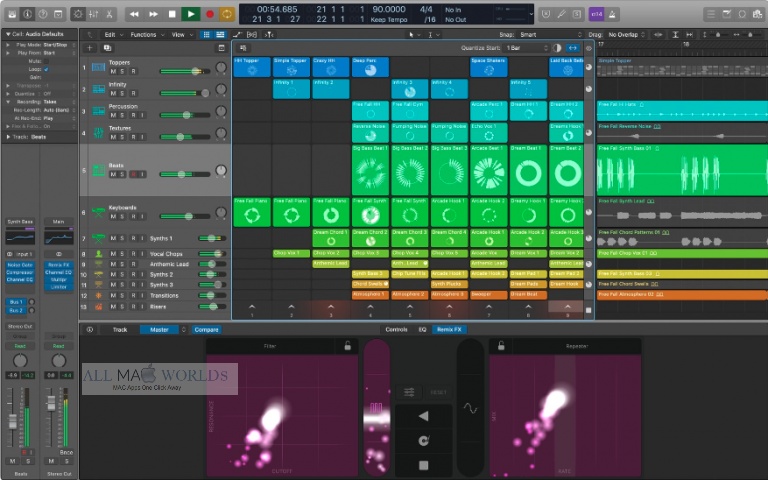Open the Library button in control bar
768x480 pixels.
point(12,14)
